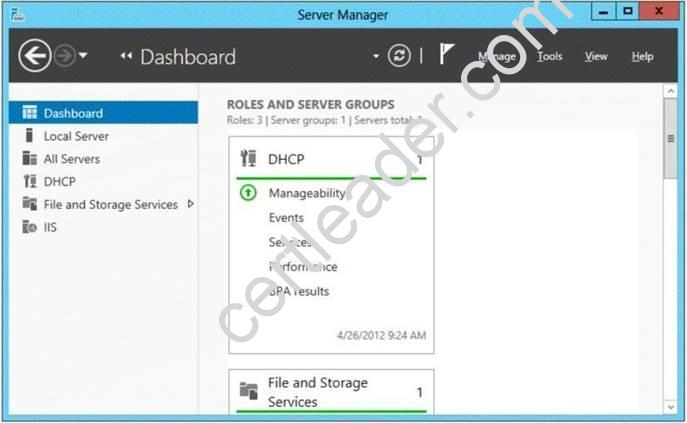Click the DHCP role tile icon
The image size is (687, 423).
coord(249,158)
